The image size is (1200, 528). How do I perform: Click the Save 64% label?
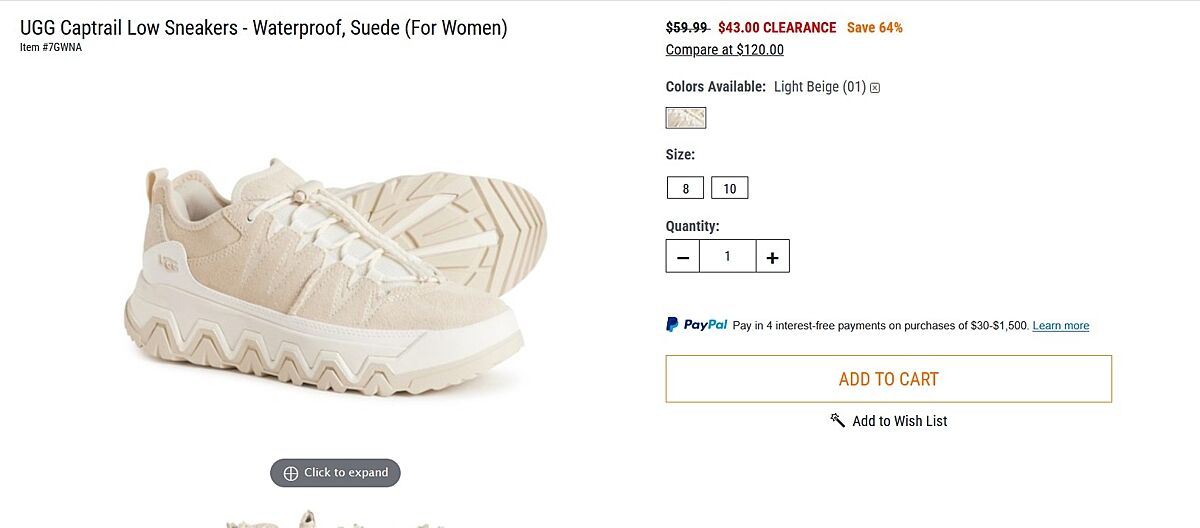pos(875,28)
